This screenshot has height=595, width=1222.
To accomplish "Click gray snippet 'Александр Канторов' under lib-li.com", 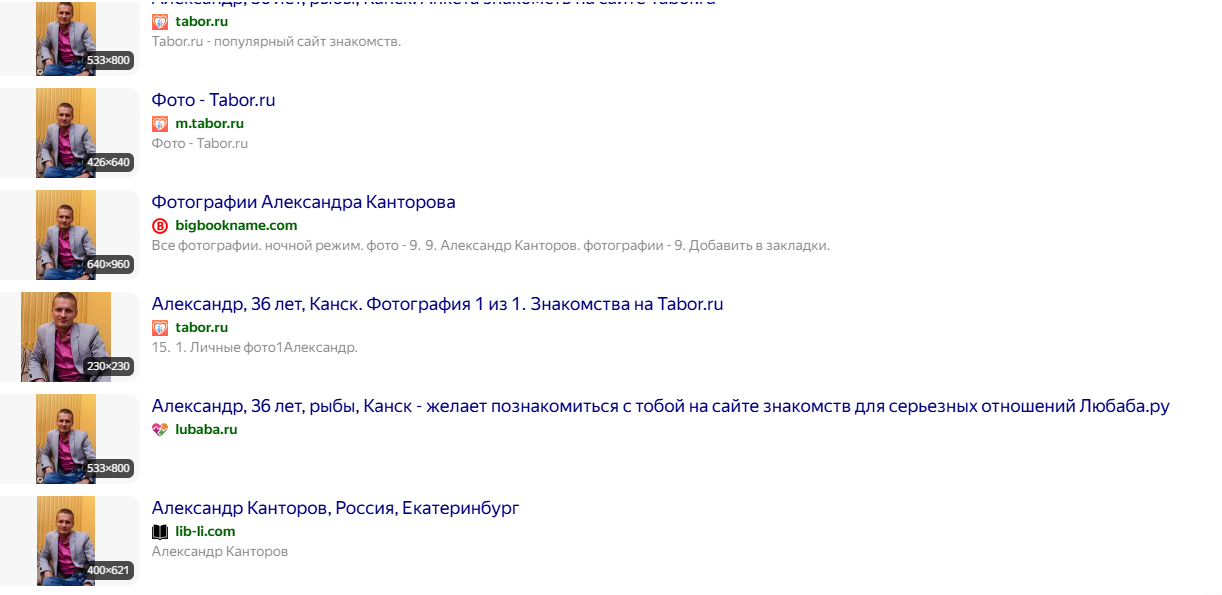I will click(x=220, y=552).
